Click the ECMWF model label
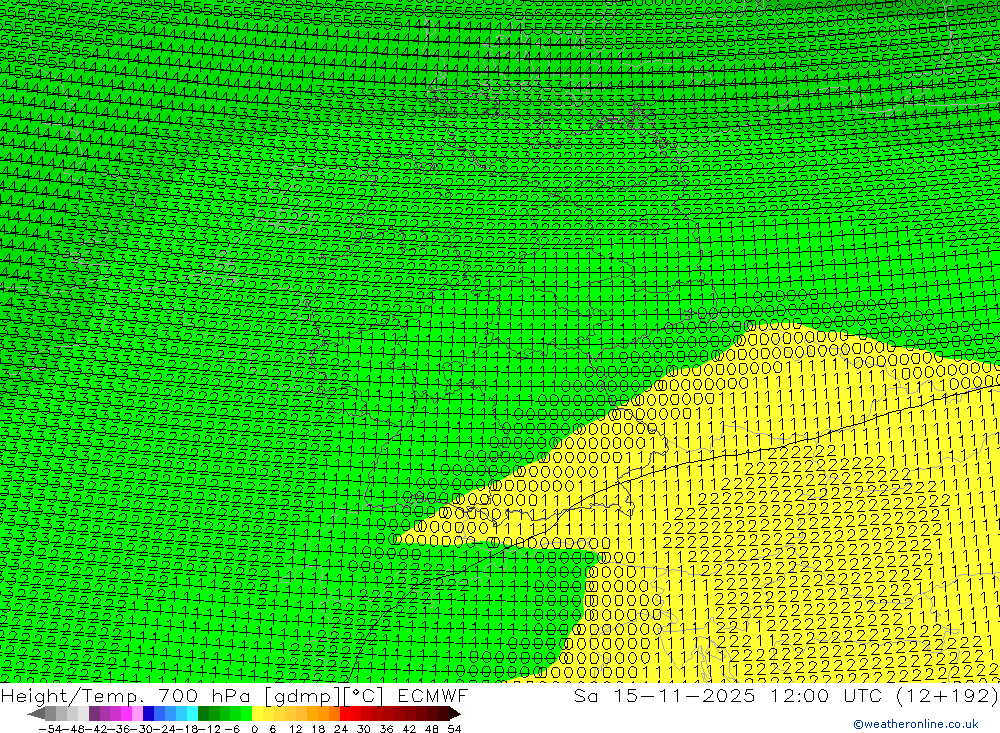1000x733 pixels. click(432, 696)
